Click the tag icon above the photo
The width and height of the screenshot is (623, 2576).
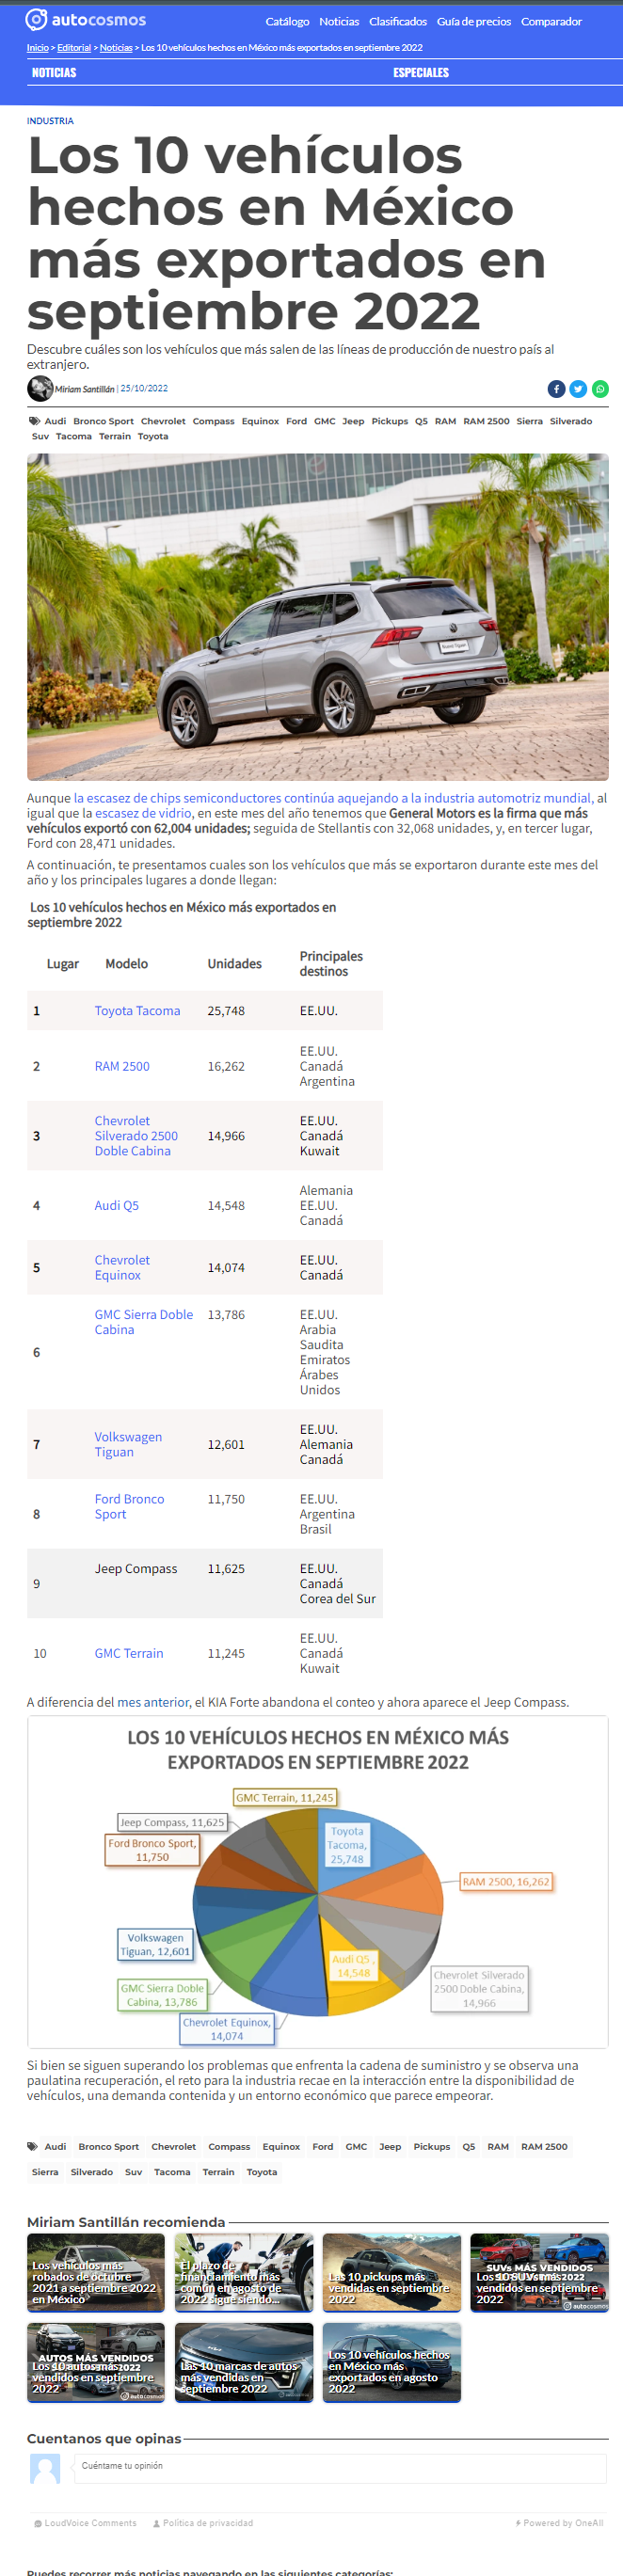pyautogui.click(x=34, y=421)
